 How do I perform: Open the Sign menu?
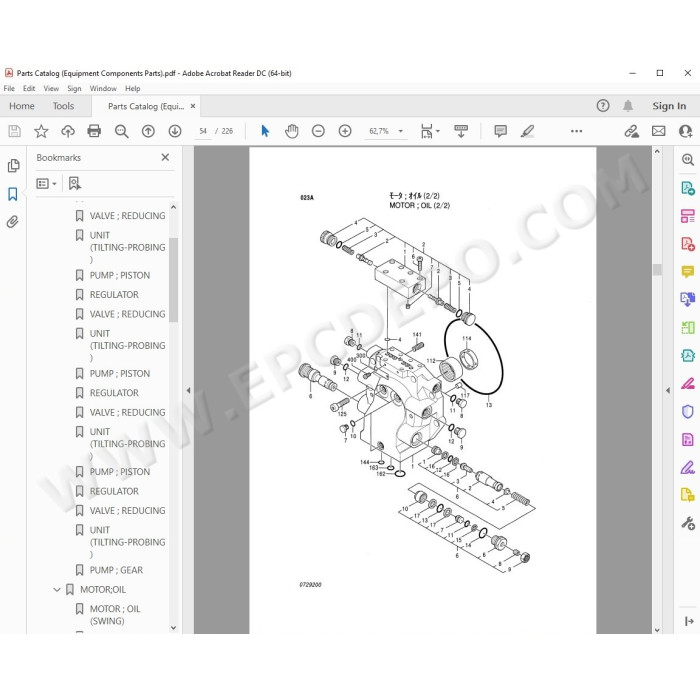tap(74, 88)
